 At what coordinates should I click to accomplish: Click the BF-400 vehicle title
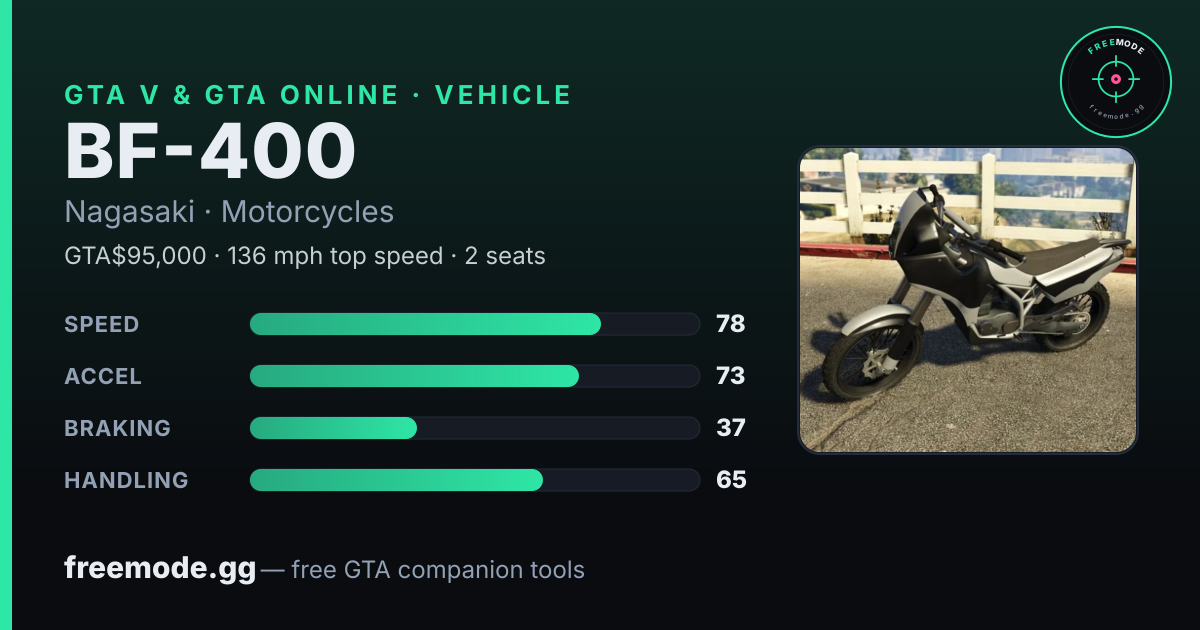click(x=210, y=151)
